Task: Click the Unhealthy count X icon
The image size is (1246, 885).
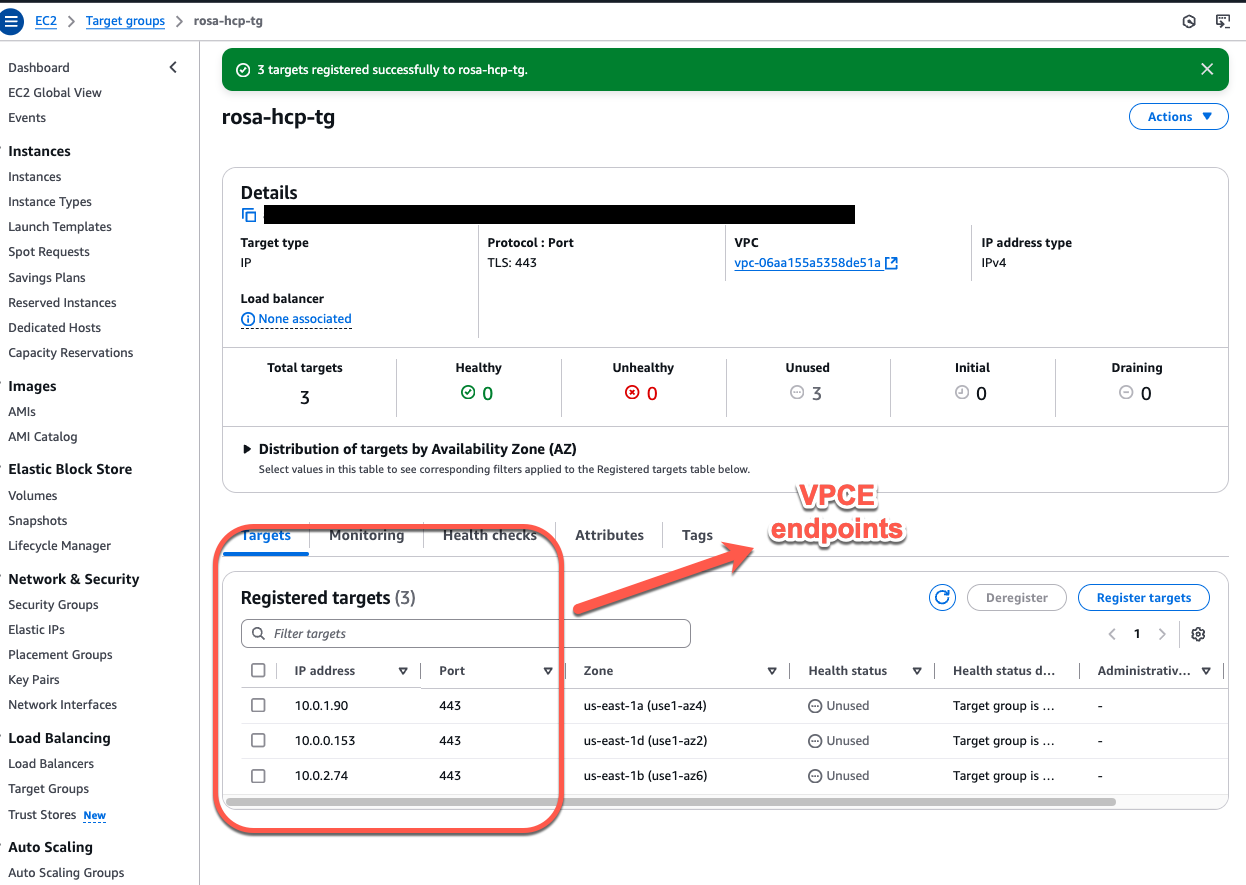Action: click(632, 393)
